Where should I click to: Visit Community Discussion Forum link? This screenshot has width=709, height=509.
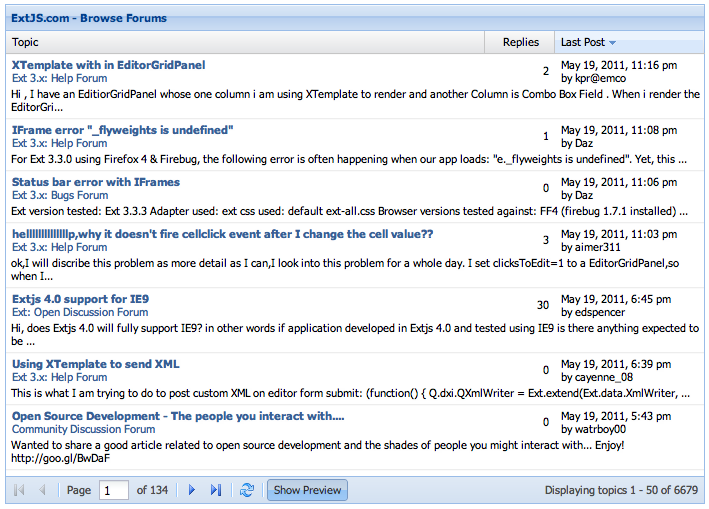(x=84, y=429)
